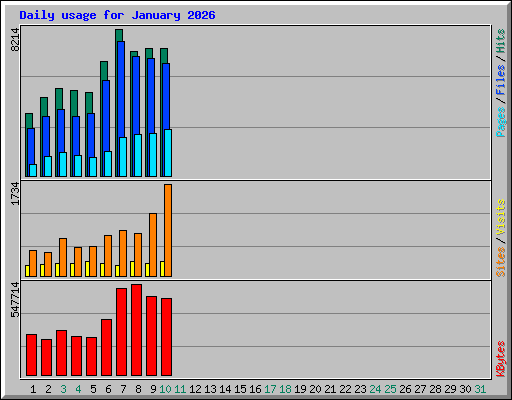
Task: Click day label '12' on the x-axis
Action: [x=195, y=389]
